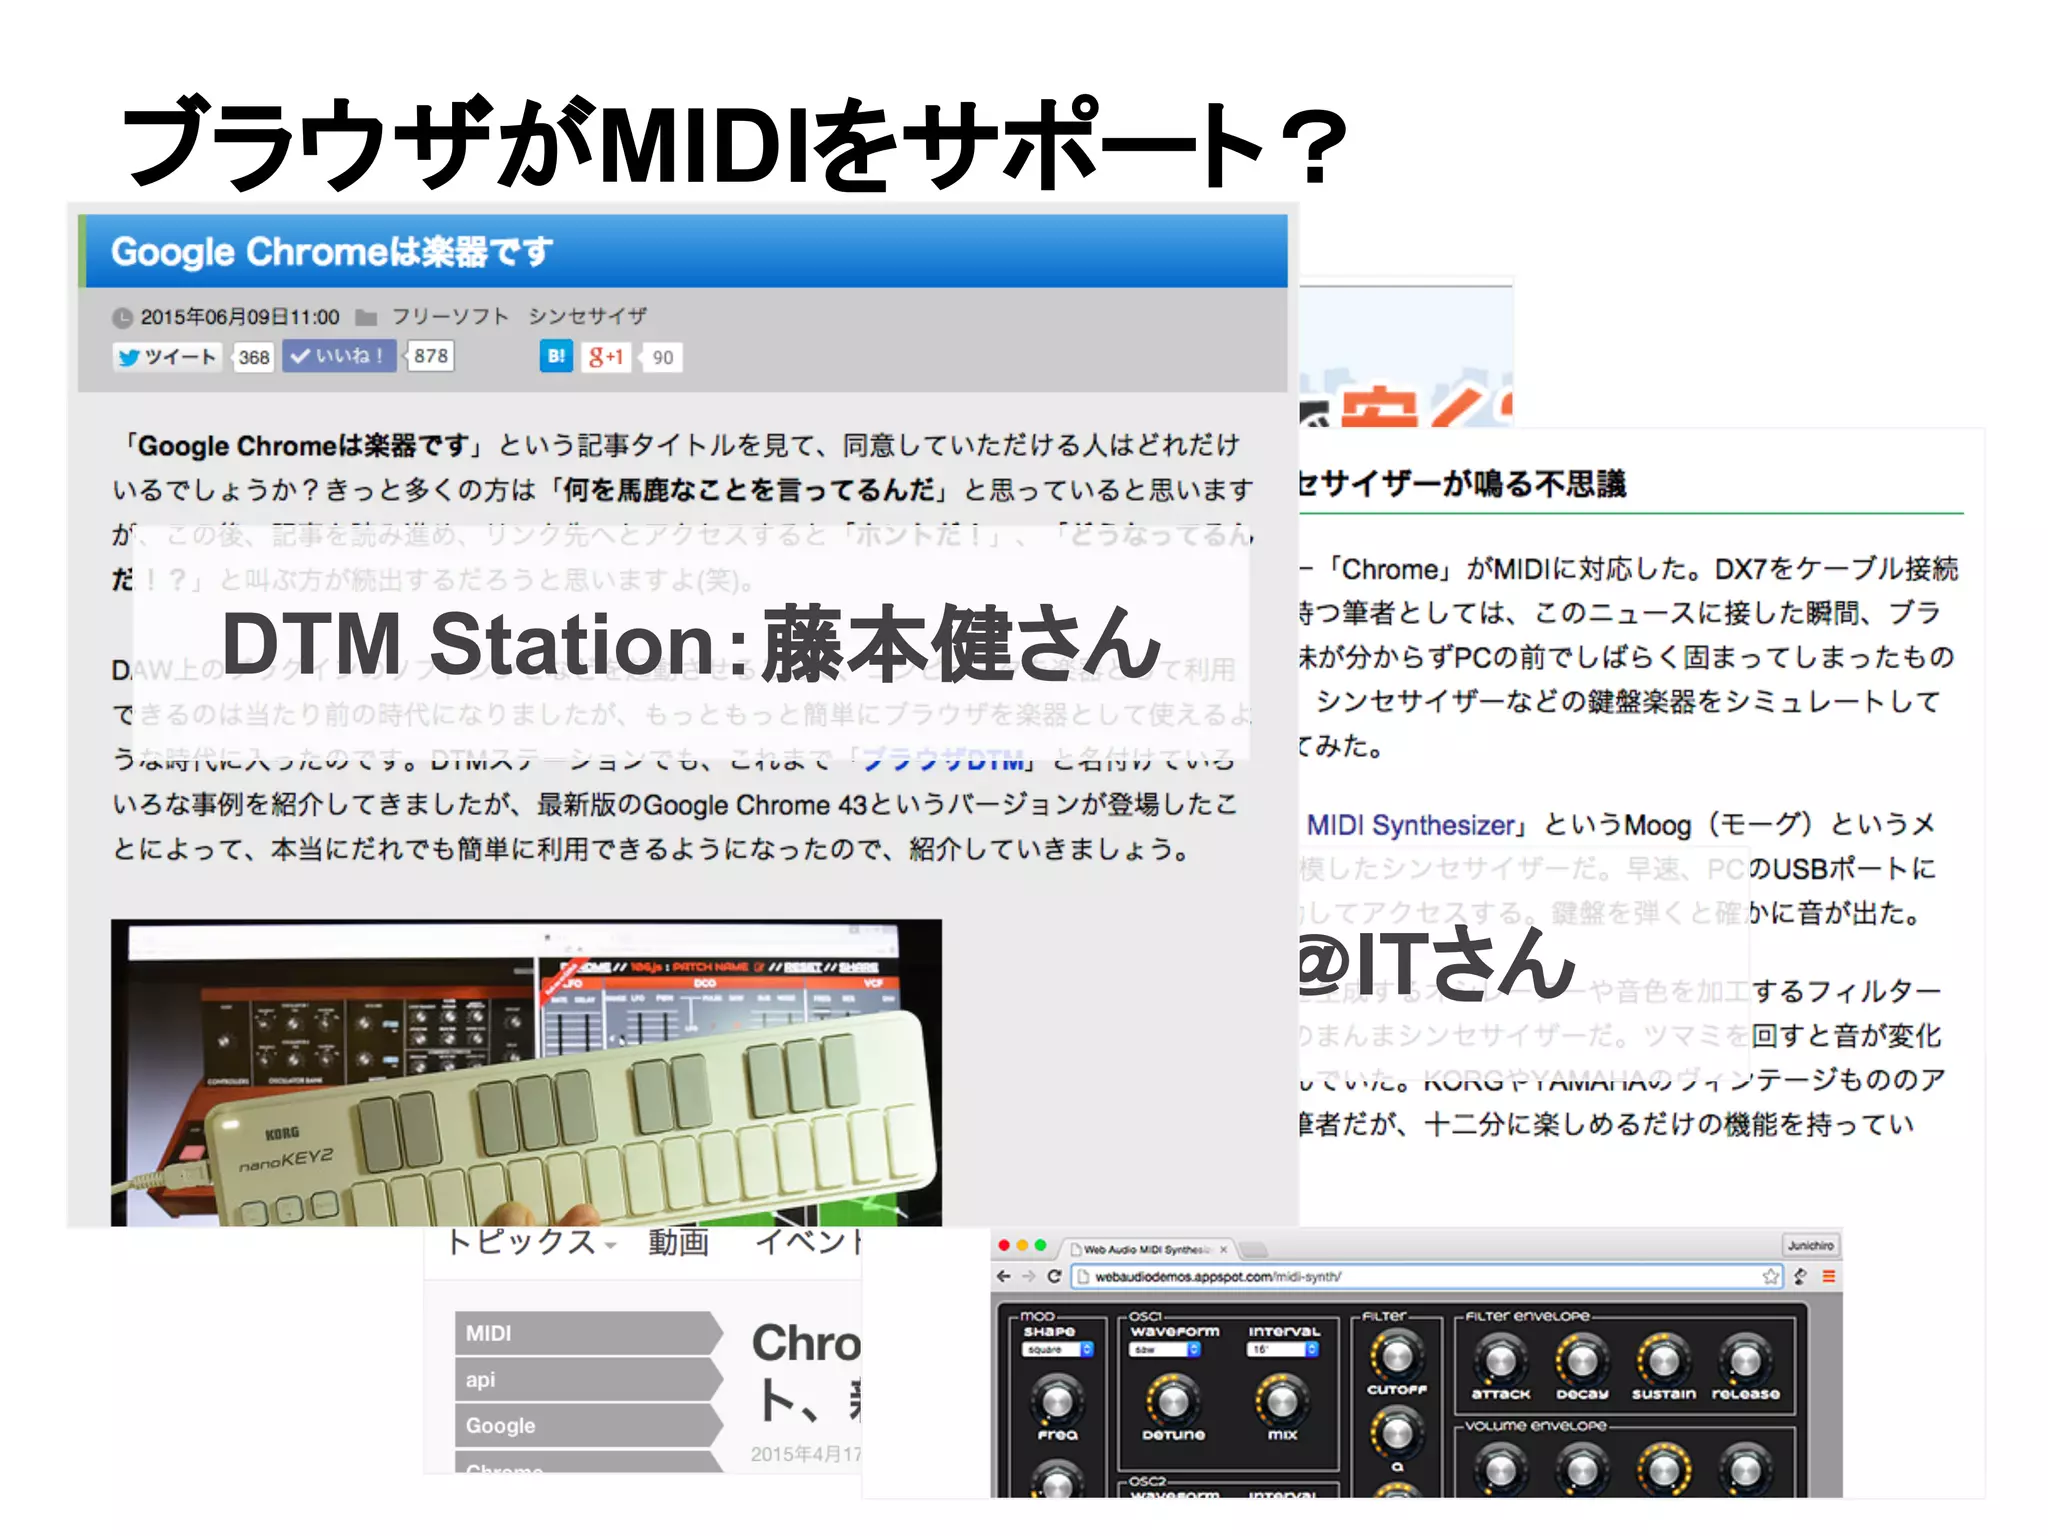Viewport: 2048px width, 1536px height.
Task: Click the like count 878
Action: click(x=431, y=356)
